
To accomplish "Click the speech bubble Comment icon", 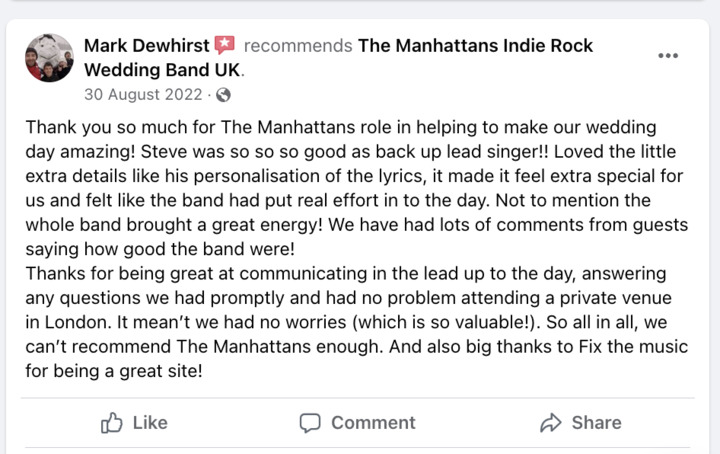I will pyautogui.click(x=310, y=423).
